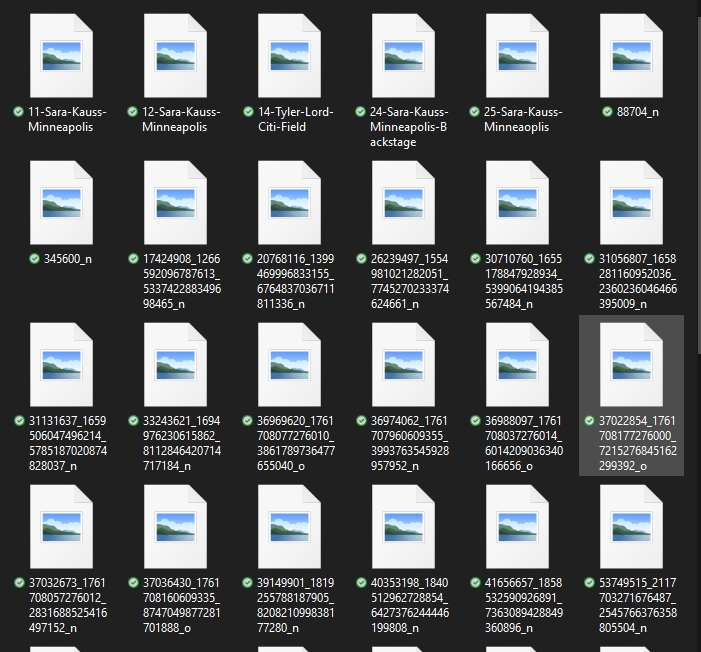Select the 12-Sara-Kauss-Minneapolis image file icon
This screenshot has width=701, height=652.
175,55
